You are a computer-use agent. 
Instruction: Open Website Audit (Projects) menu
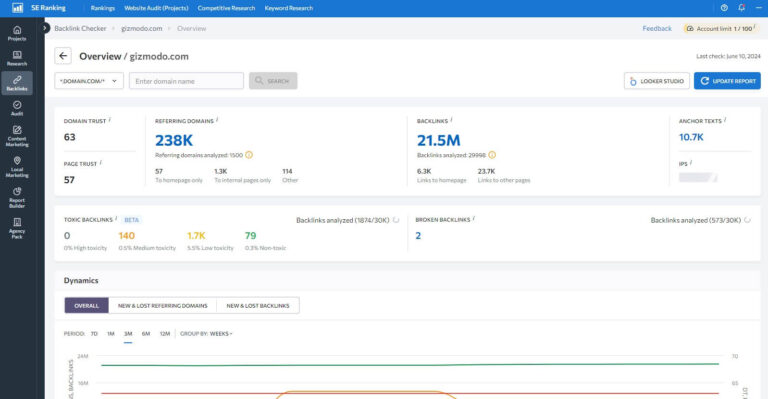coord(156,8)
